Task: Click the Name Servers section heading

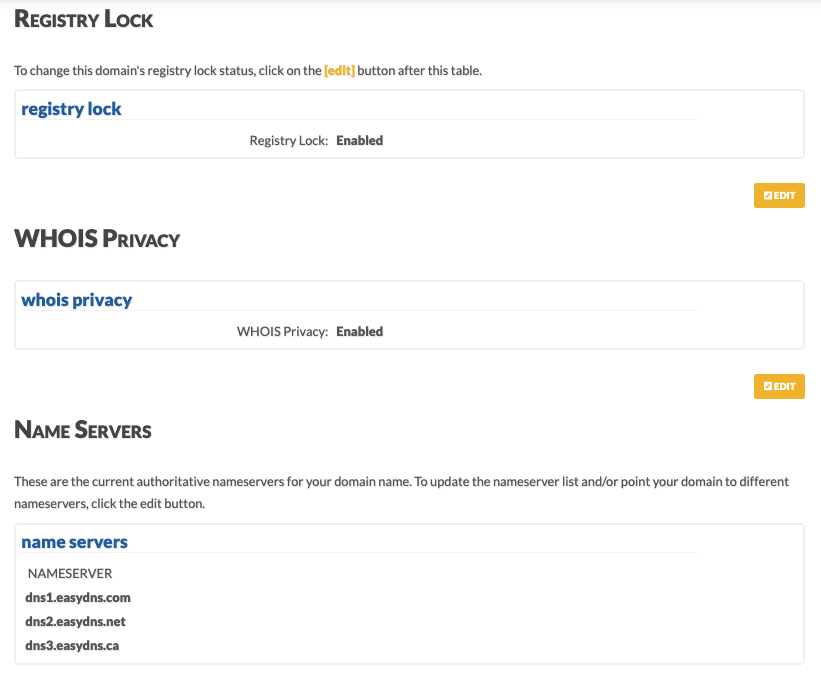Action: coord(83,430)
